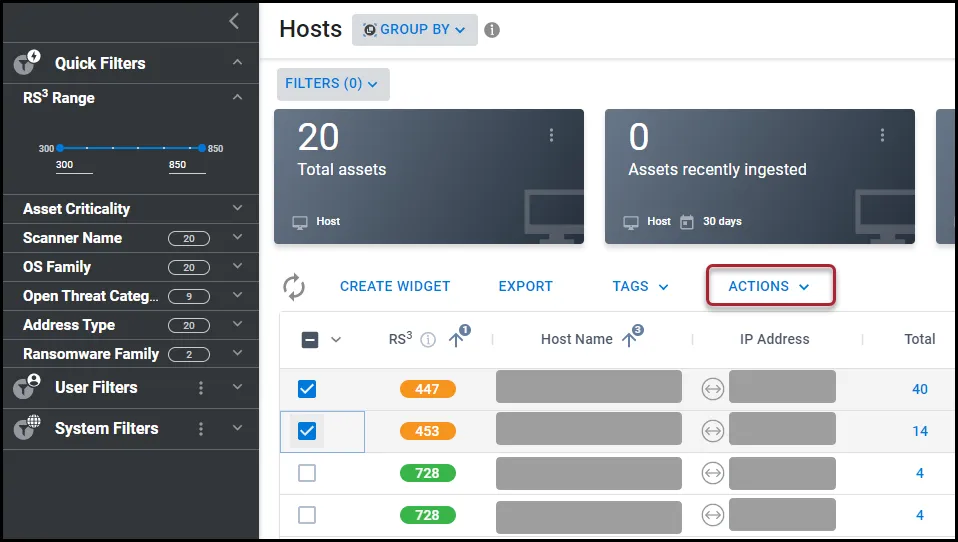Screen dimensions: 958x542
Task: Expand the Address Type filter
Action: point(238,324)
